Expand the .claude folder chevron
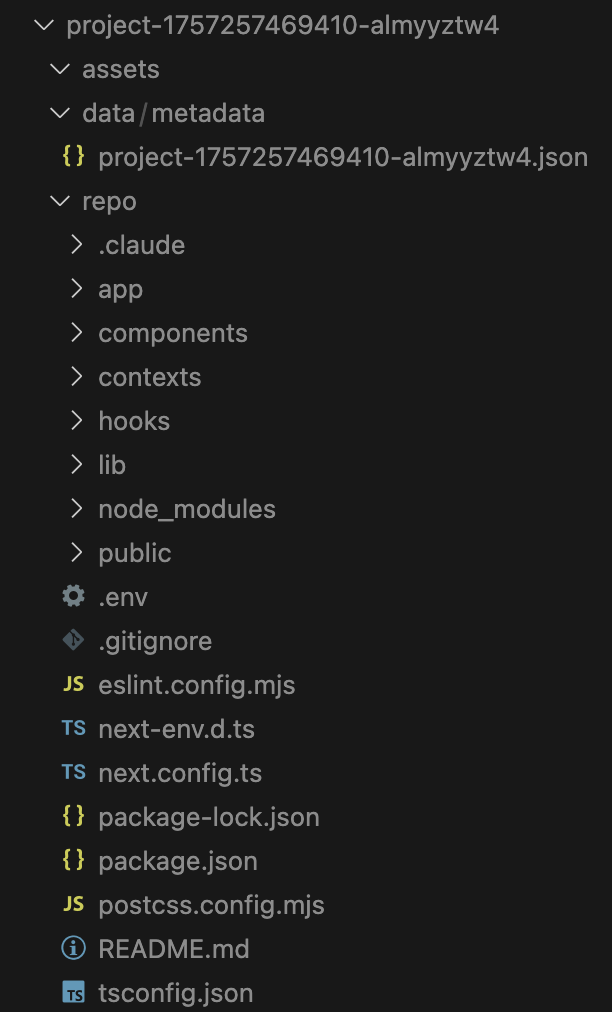The image size is (612, 1012). click(x=76, y=245)
